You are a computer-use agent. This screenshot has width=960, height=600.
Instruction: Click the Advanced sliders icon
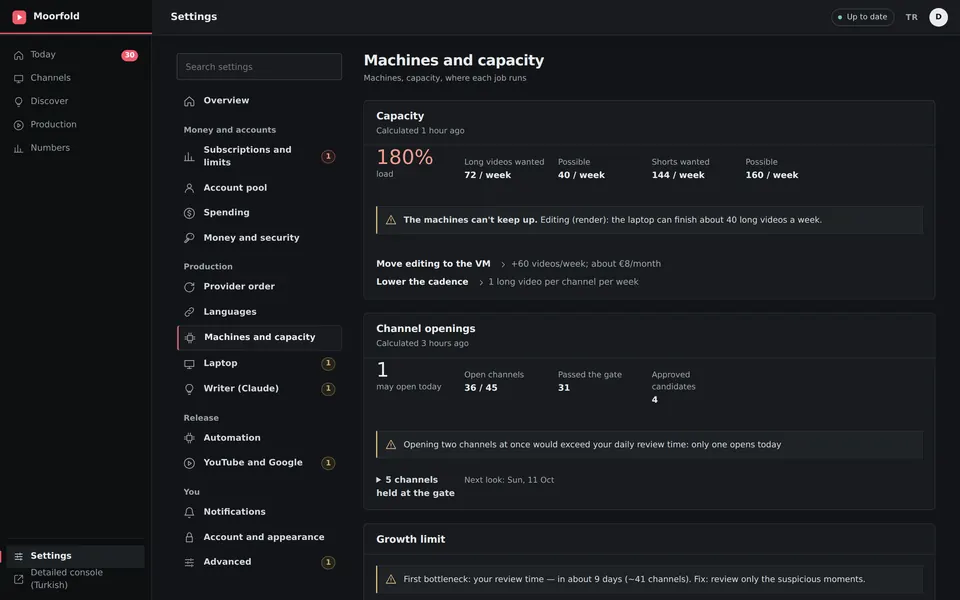pyautogui.click(x=189, y=562)
